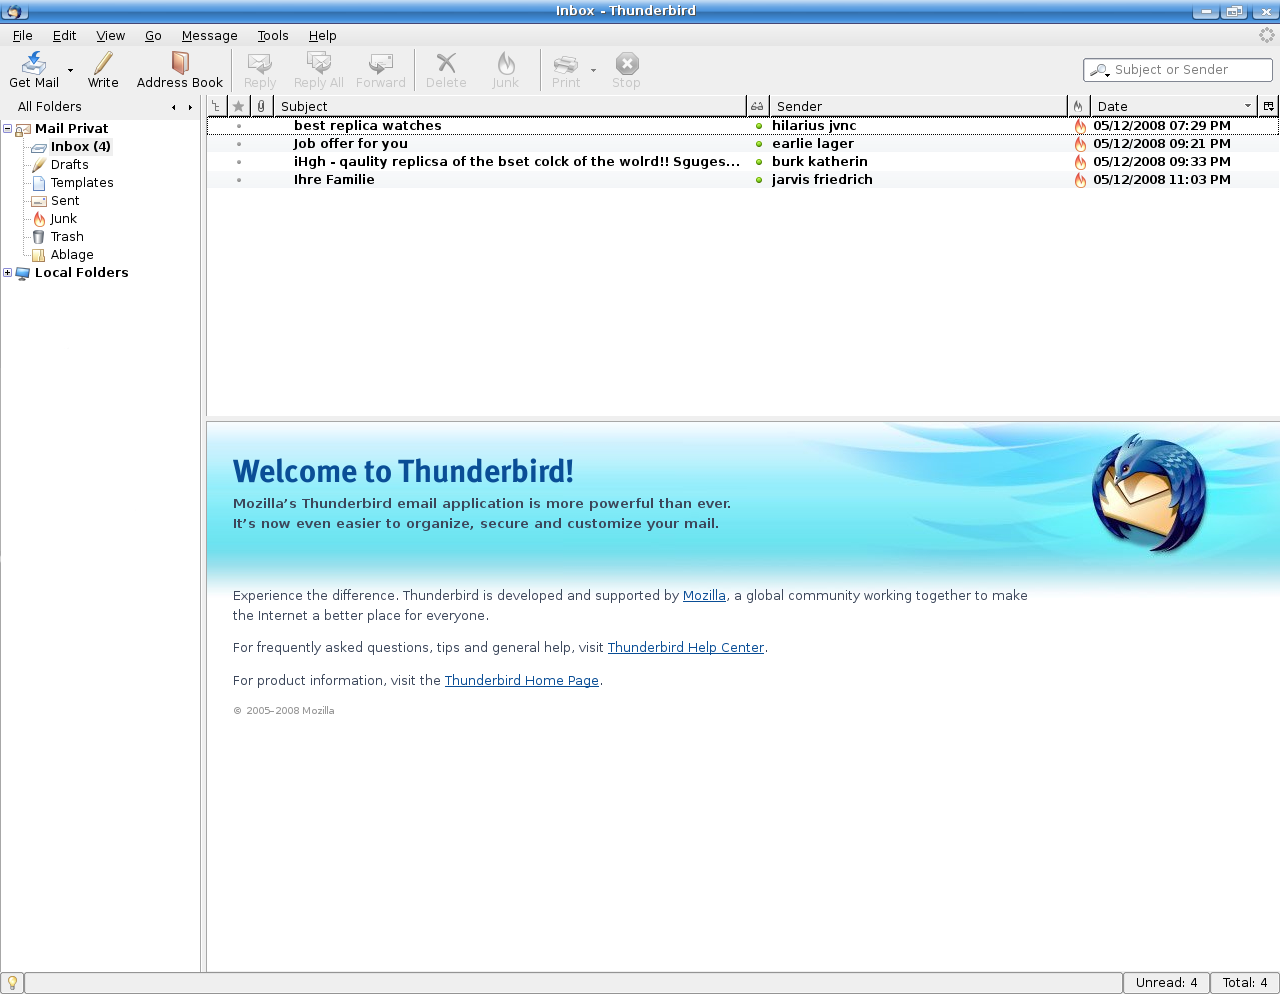The height and width of the screenshot is (994, 1280).
Task: Follow the Mozilla link
Action: 704,595
